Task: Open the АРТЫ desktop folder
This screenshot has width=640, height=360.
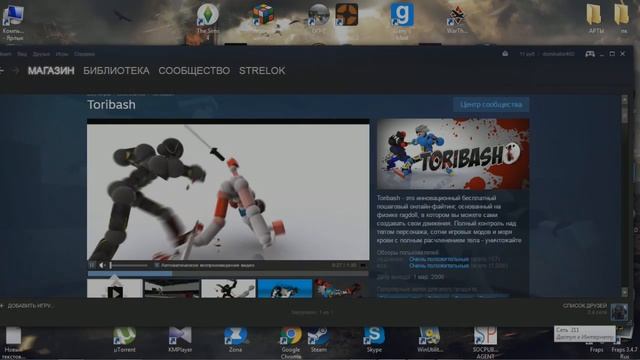Action: tap(594, 18)
